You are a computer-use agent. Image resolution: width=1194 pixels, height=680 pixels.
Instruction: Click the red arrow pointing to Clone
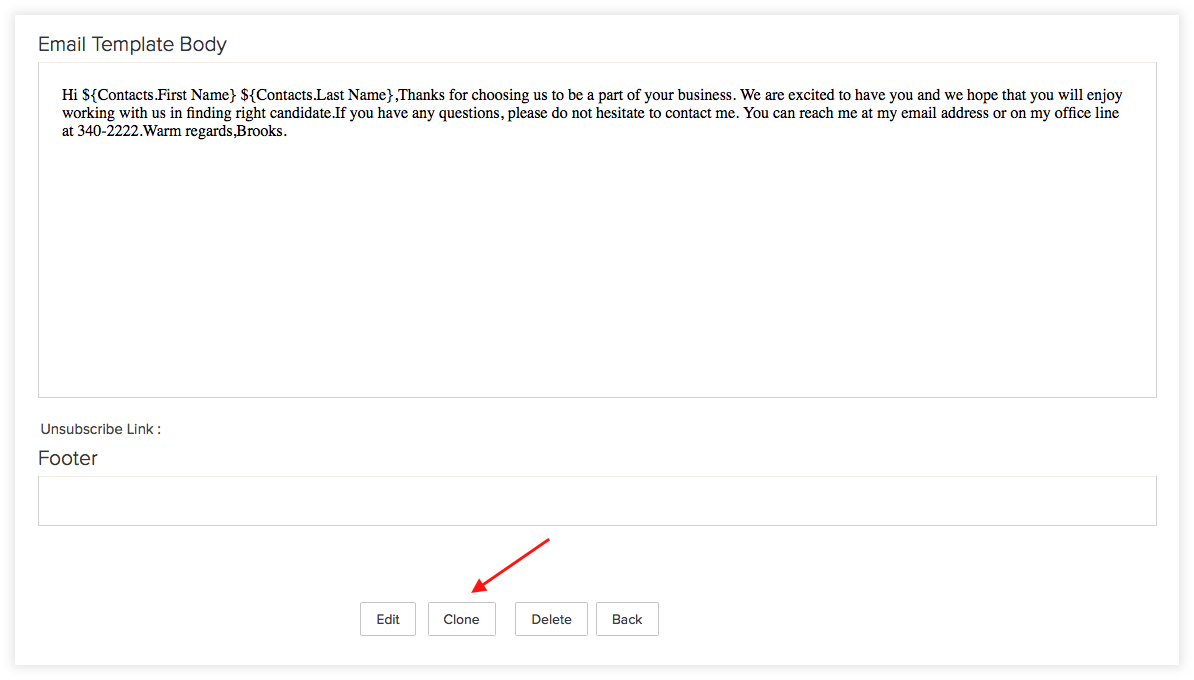(510, 565)
